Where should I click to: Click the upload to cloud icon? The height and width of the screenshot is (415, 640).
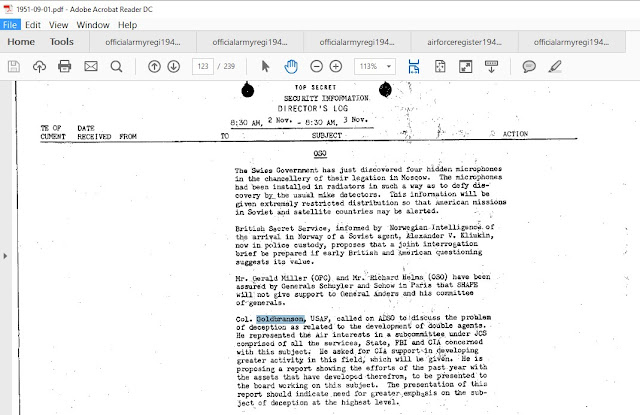coord(39,66)
